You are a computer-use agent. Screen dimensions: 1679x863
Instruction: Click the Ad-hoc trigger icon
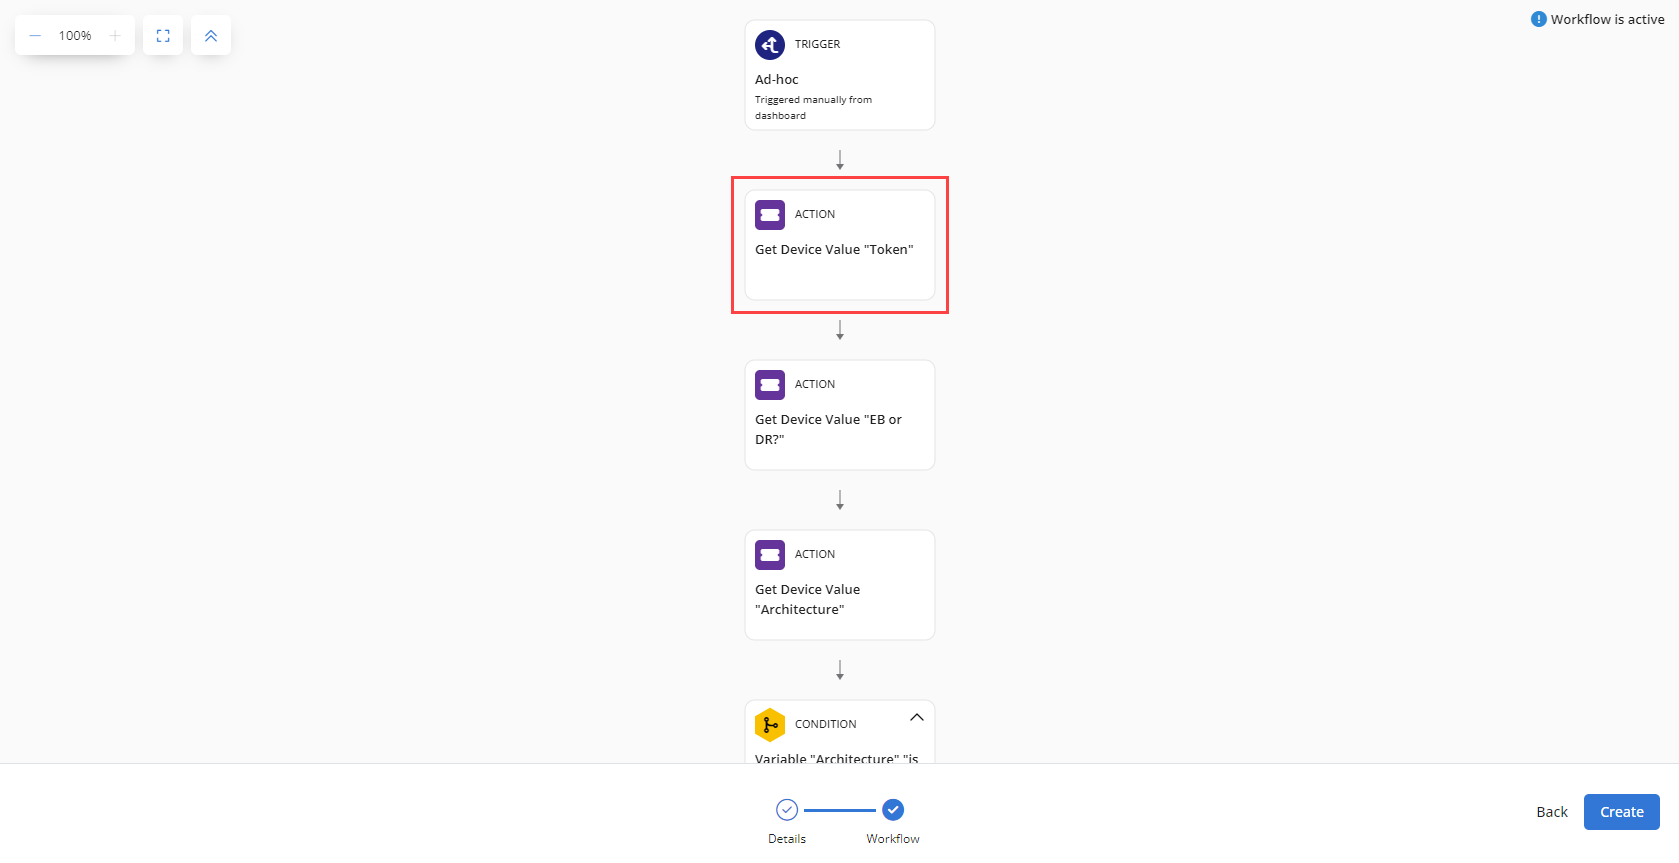770,45
